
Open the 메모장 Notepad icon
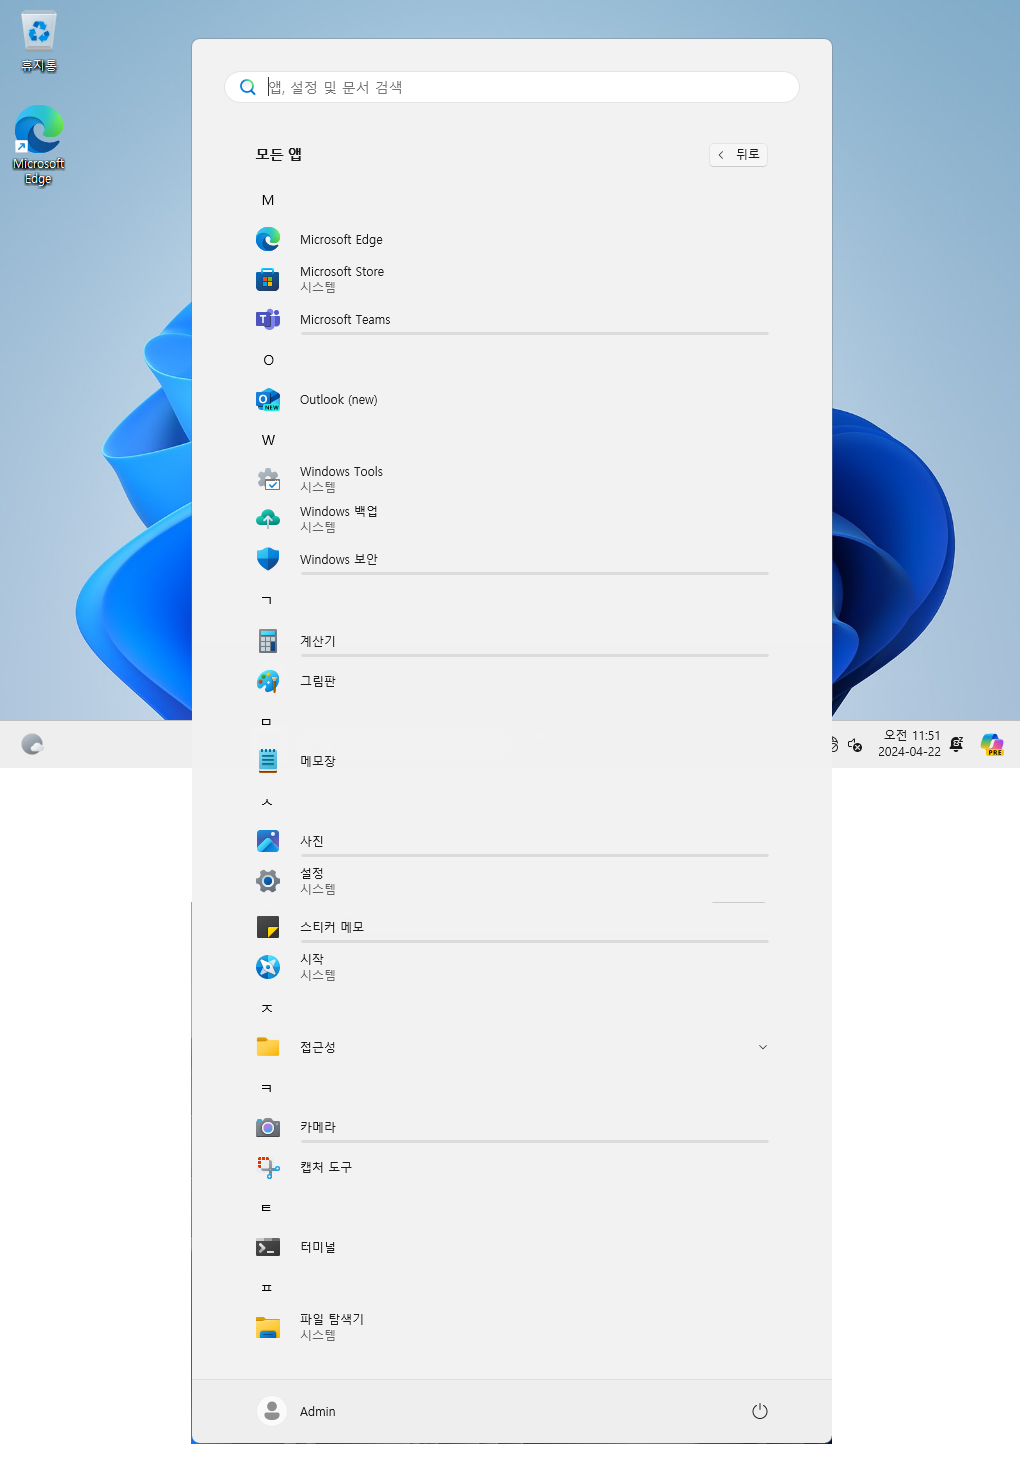[x=268, y=761]
